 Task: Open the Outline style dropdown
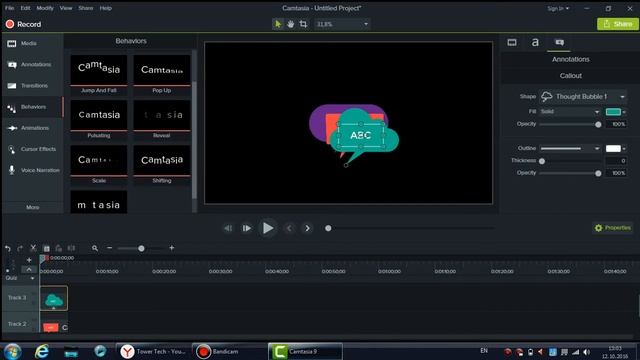coord(570,149)
